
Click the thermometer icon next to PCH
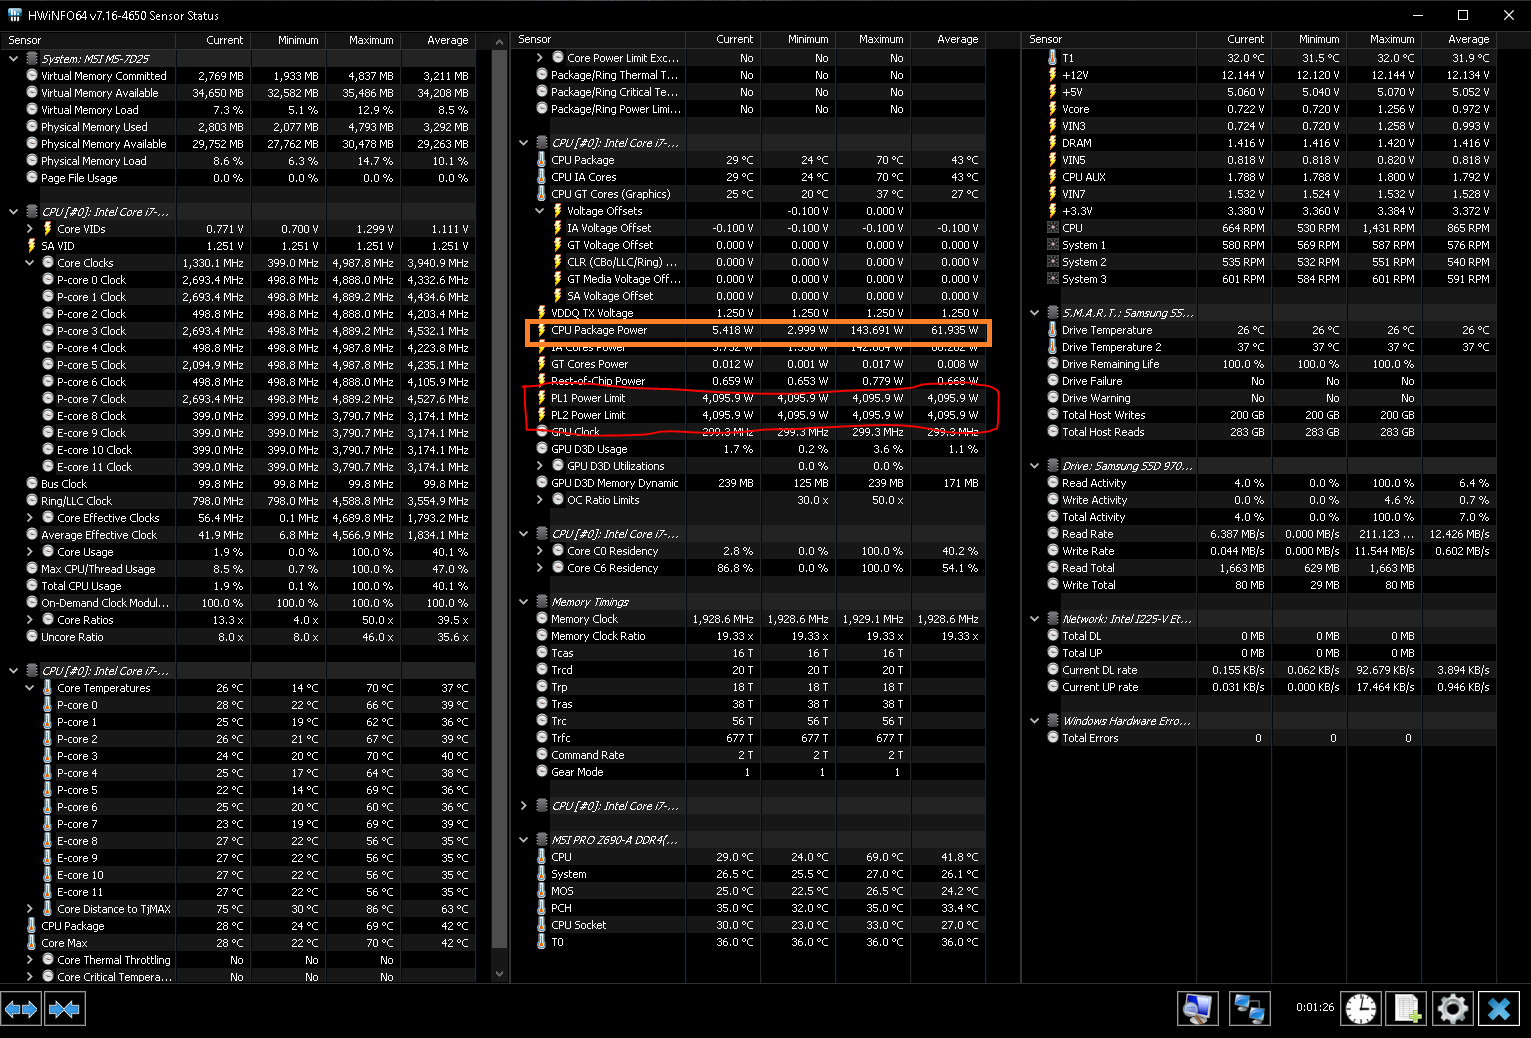[x=541, y=908]
